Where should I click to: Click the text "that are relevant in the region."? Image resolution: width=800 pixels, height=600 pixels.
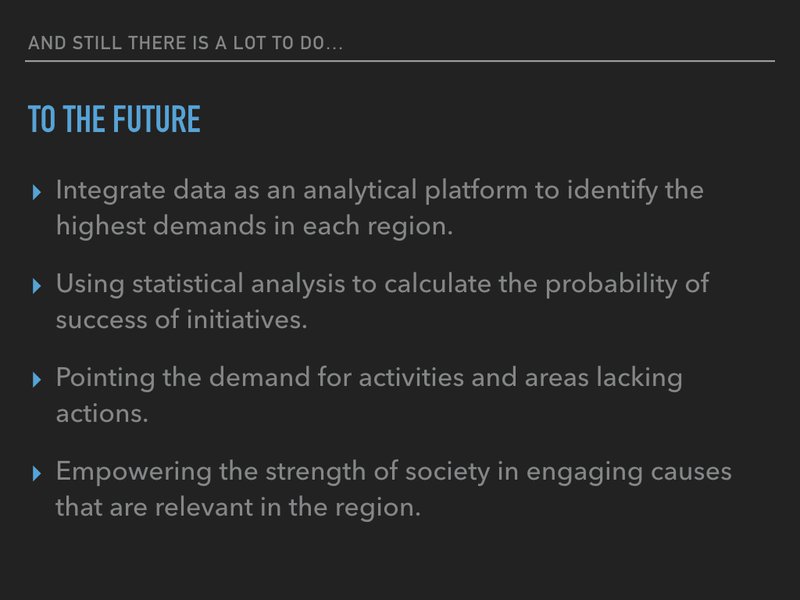(x=238, y=508)
